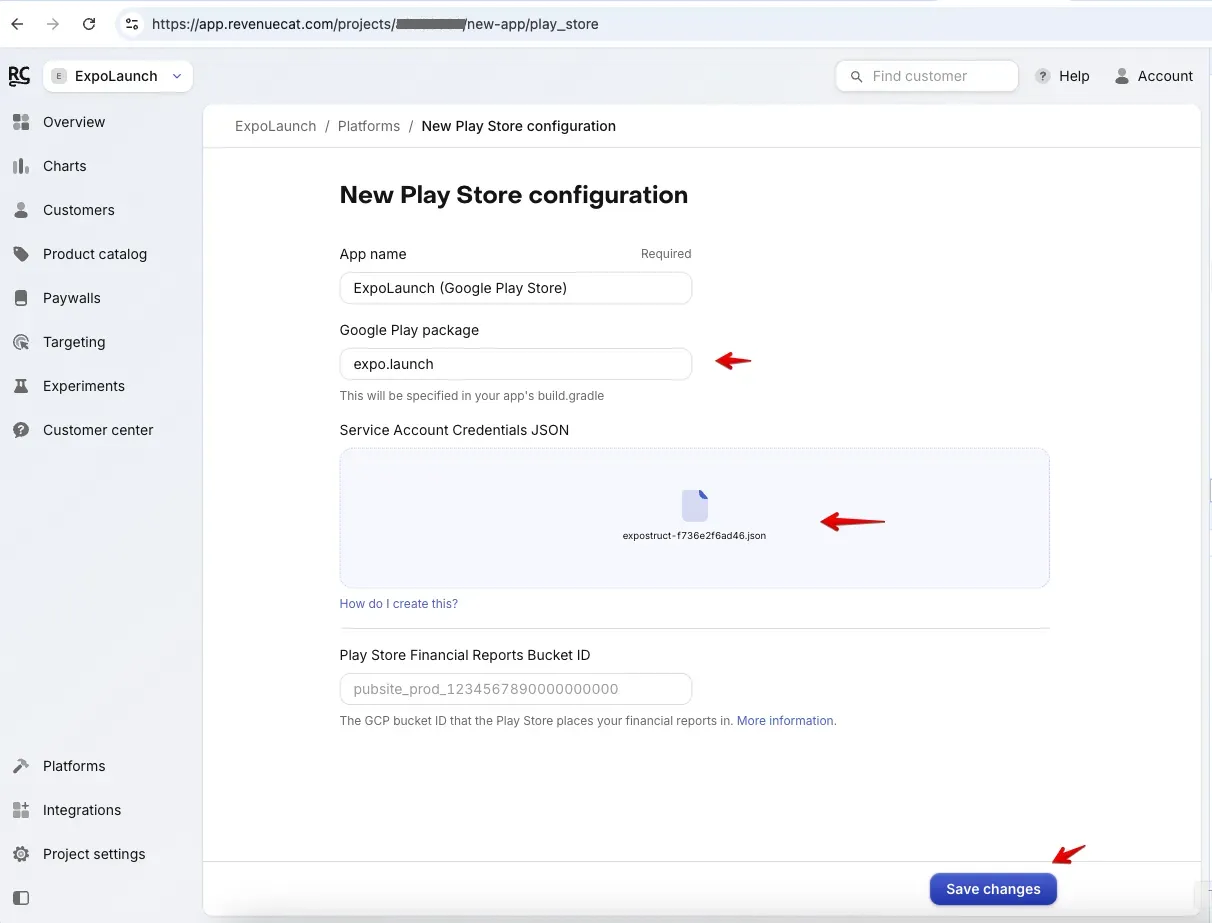This screenshot has width=1212, height=923.
Task: Click the App name input field
Action: point(516,288)
